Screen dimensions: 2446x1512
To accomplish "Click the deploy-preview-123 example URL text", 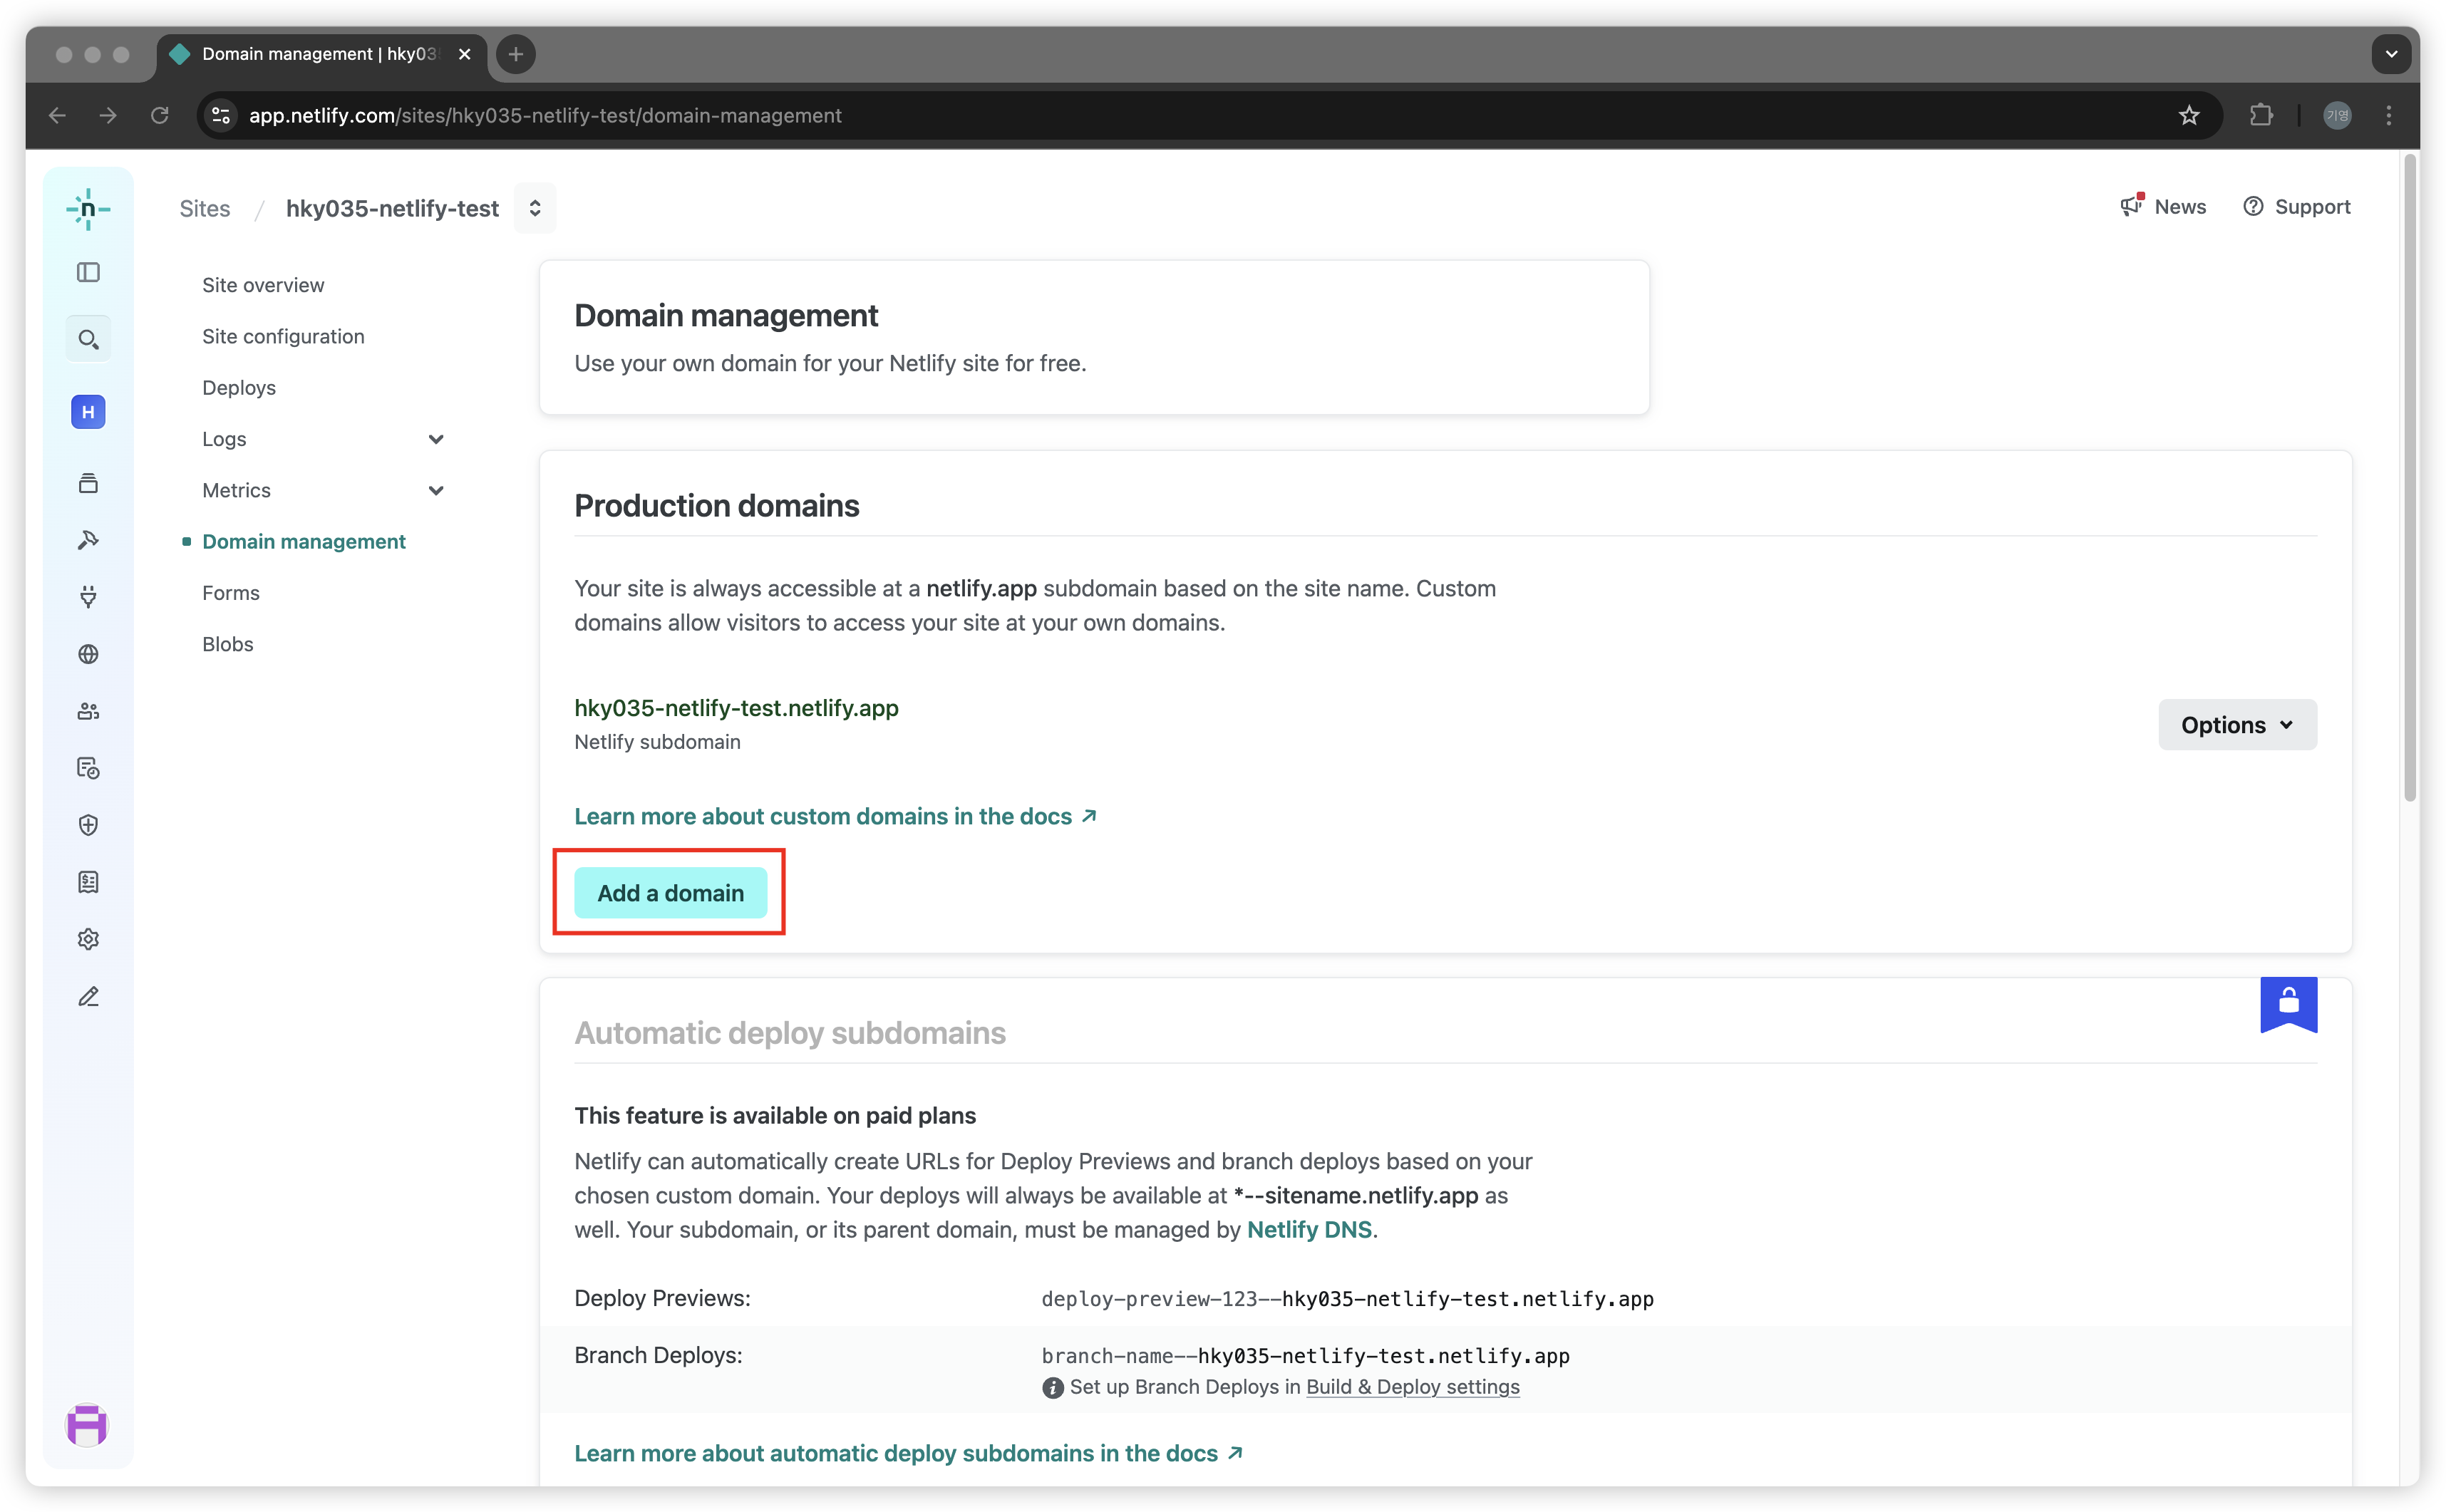I will [1347, 1299].
